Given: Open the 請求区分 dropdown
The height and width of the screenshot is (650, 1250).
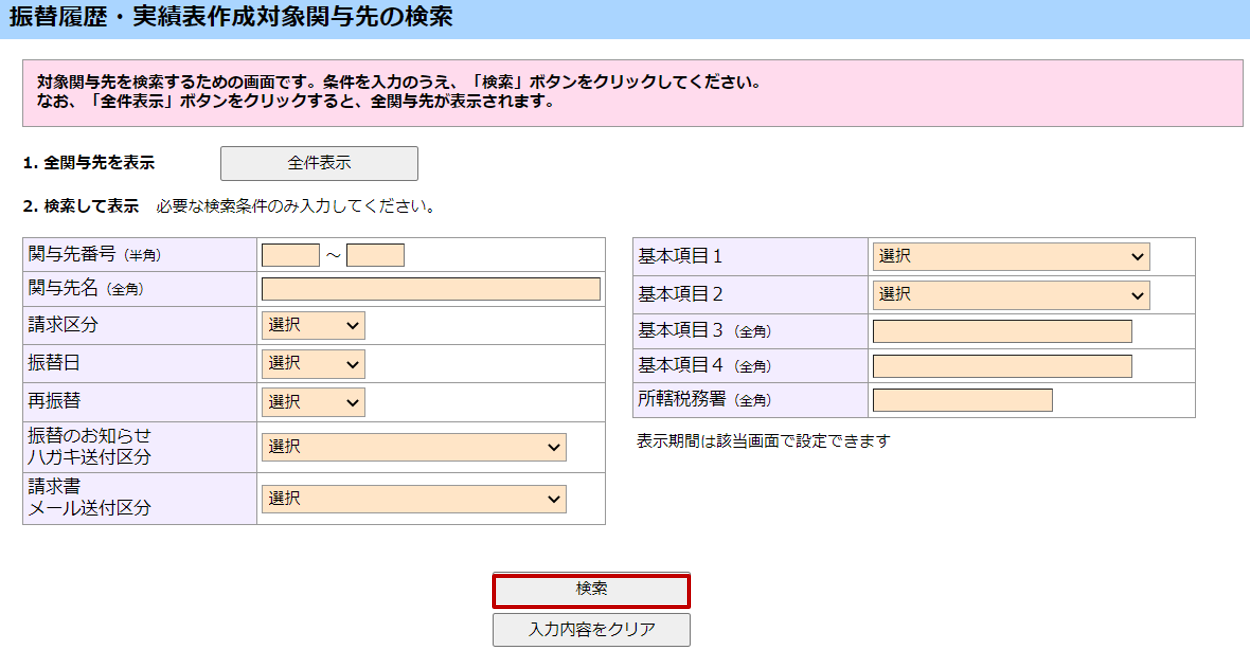Looking at the screenshot, I should pos(313,325).
